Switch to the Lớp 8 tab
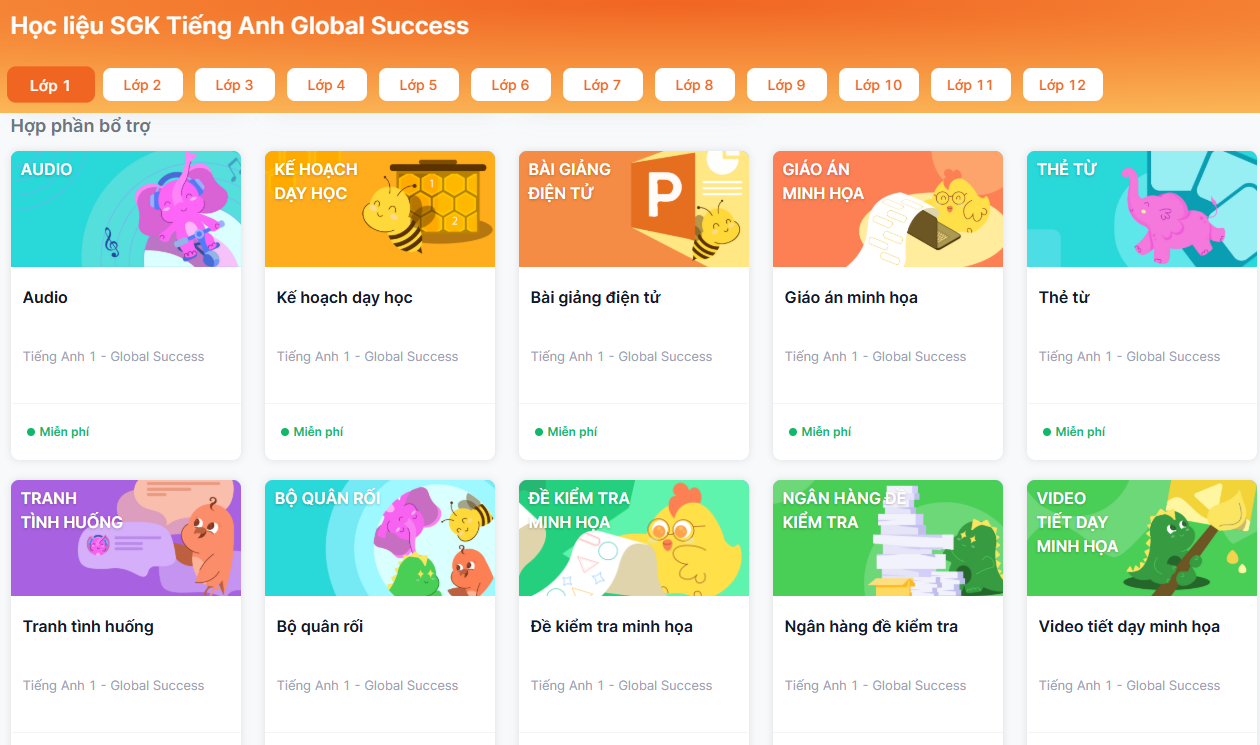1260x745 pixels. click(695, 85)
